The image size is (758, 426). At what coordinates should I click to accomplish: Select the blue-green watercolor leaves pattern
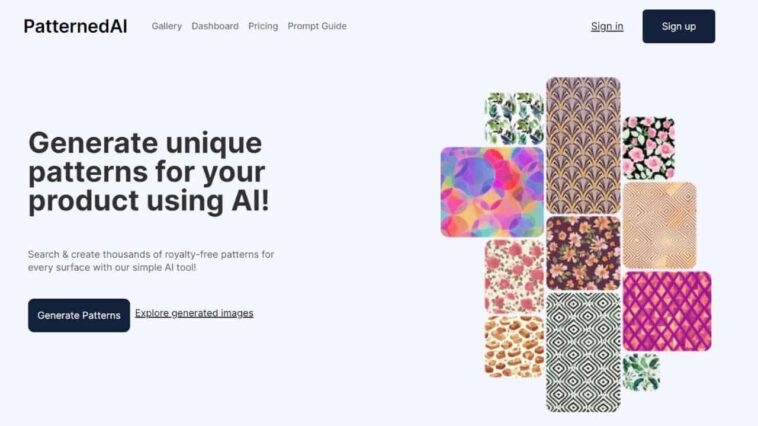pyautogui.click(x=514, y=118)
